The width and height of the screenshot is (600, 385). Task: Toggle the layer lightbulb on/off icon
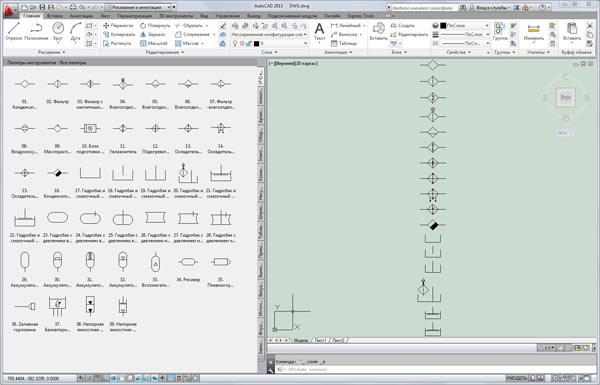coord(235,43)
